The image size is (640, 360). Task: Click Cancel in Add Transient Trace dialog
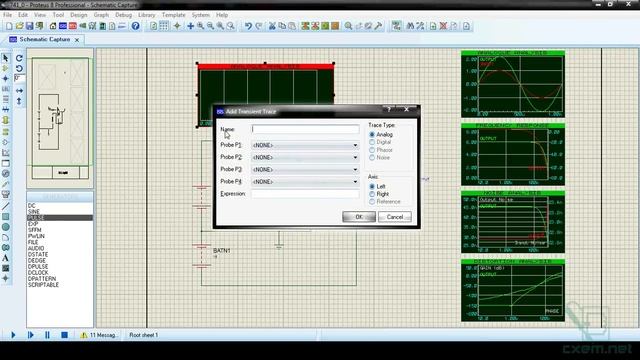(x=395, y=217)
